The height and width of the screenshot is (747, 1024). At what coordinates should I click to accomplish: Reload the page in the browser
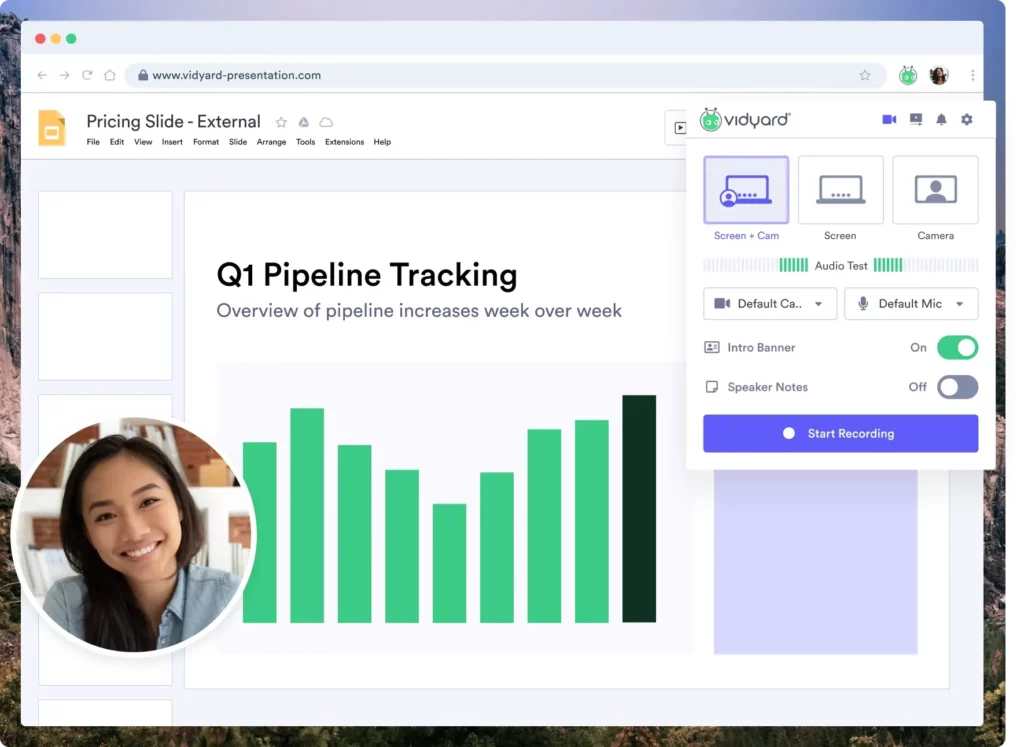point(87,75)
